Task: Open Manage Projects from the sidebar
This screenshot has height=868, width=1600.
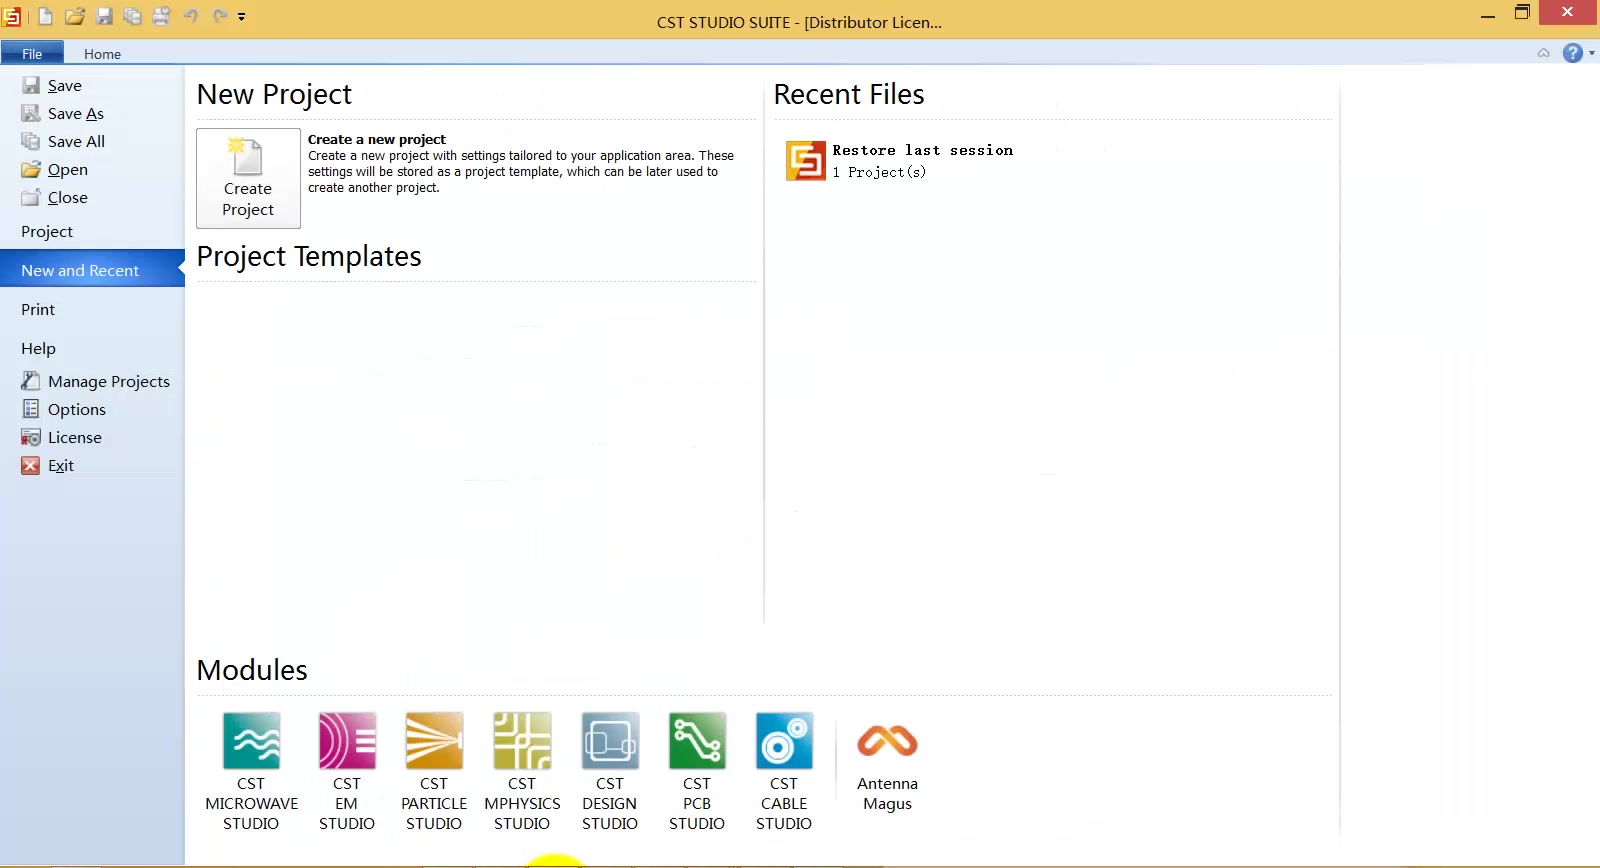Action: [109, 382]
